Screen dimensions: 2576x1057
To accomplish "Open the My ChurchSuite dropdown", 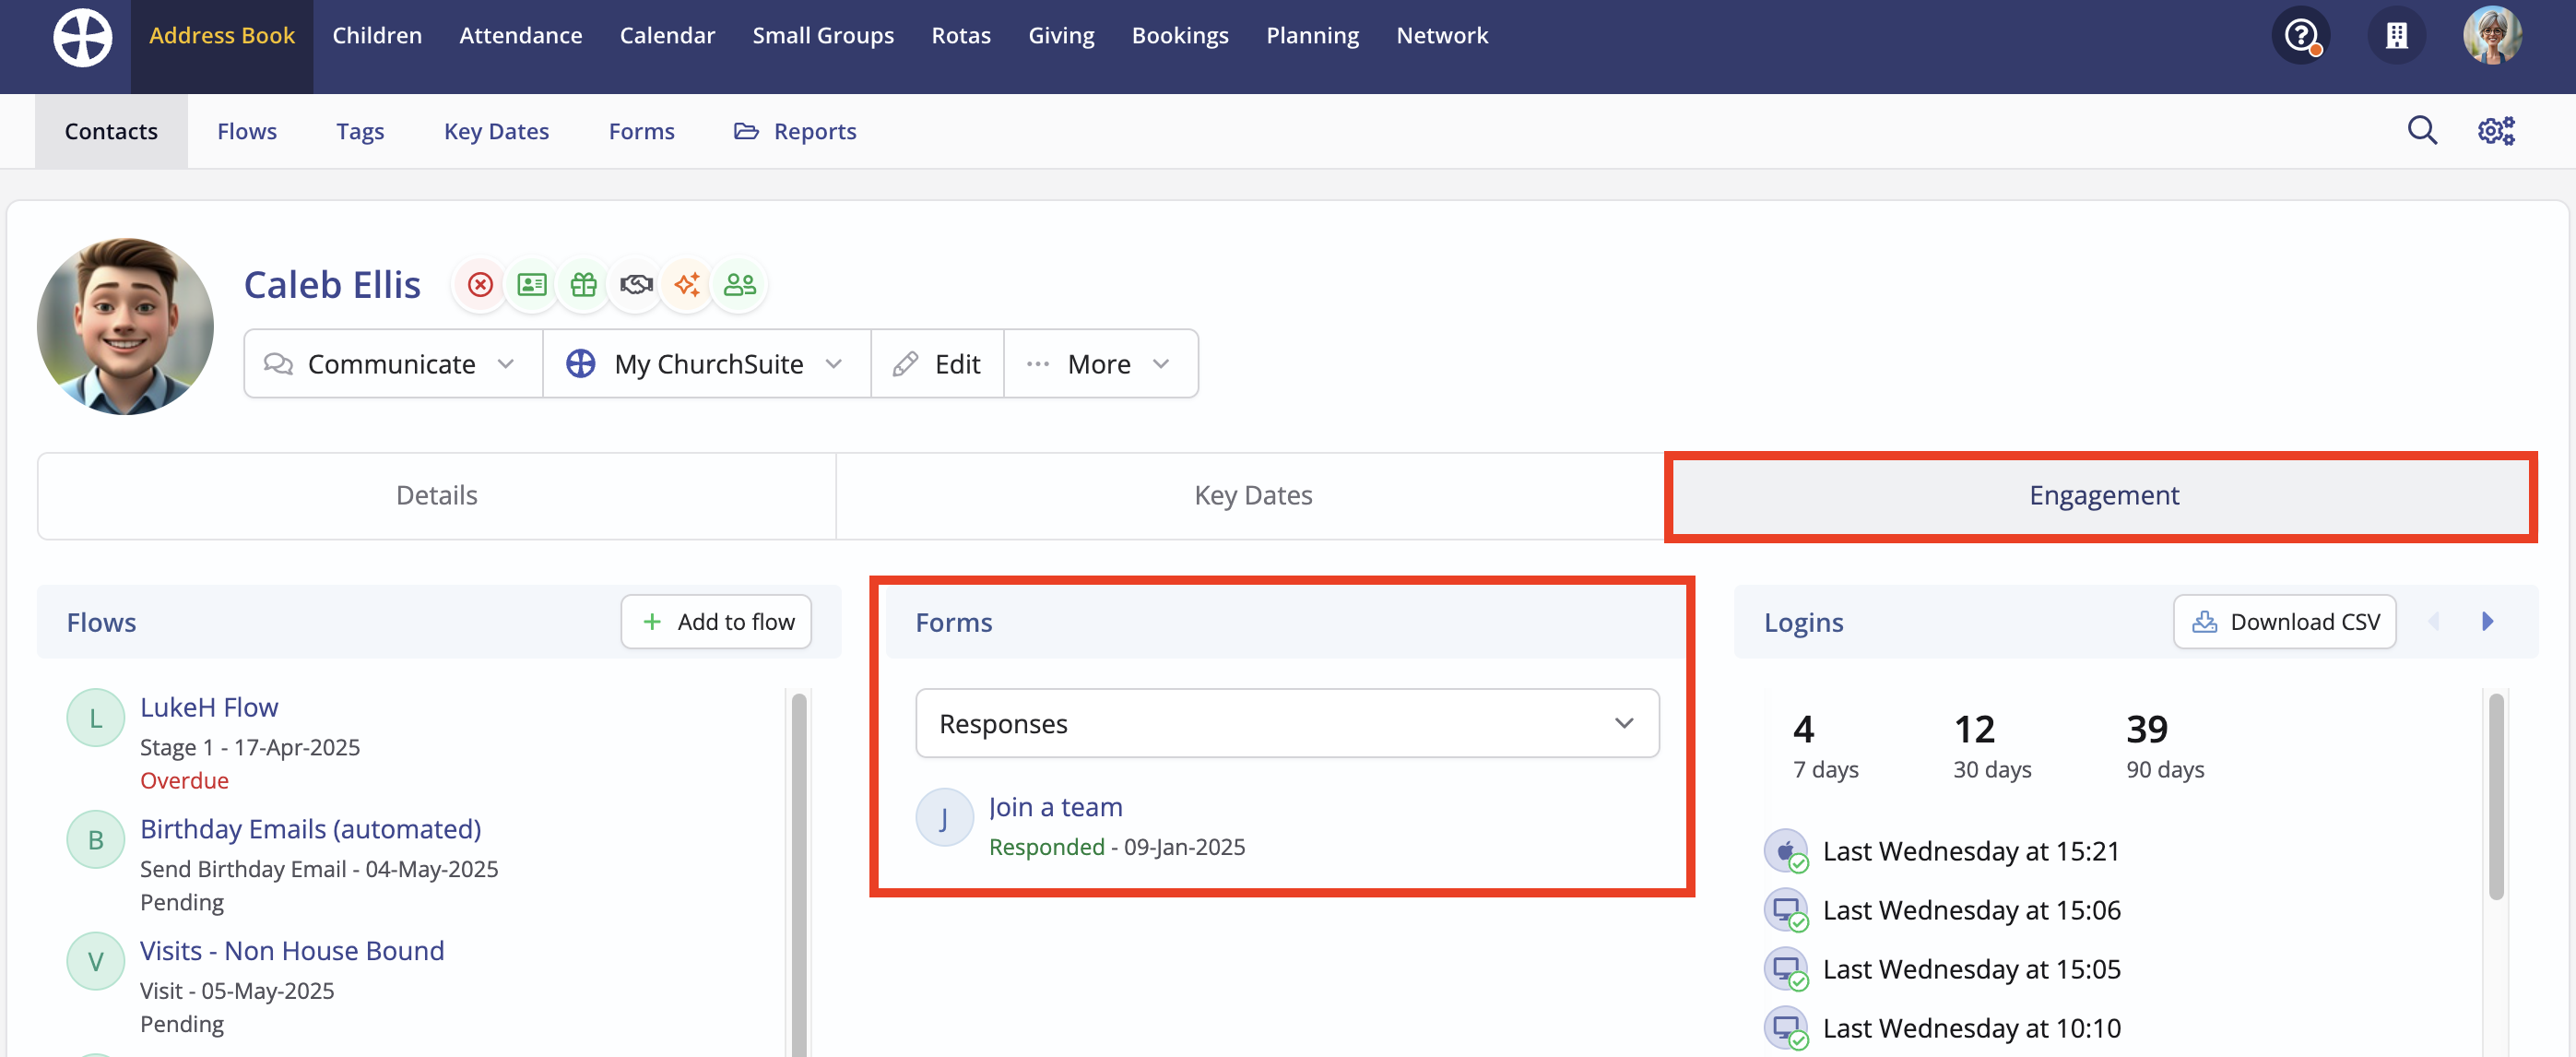I will click(707, 364).
